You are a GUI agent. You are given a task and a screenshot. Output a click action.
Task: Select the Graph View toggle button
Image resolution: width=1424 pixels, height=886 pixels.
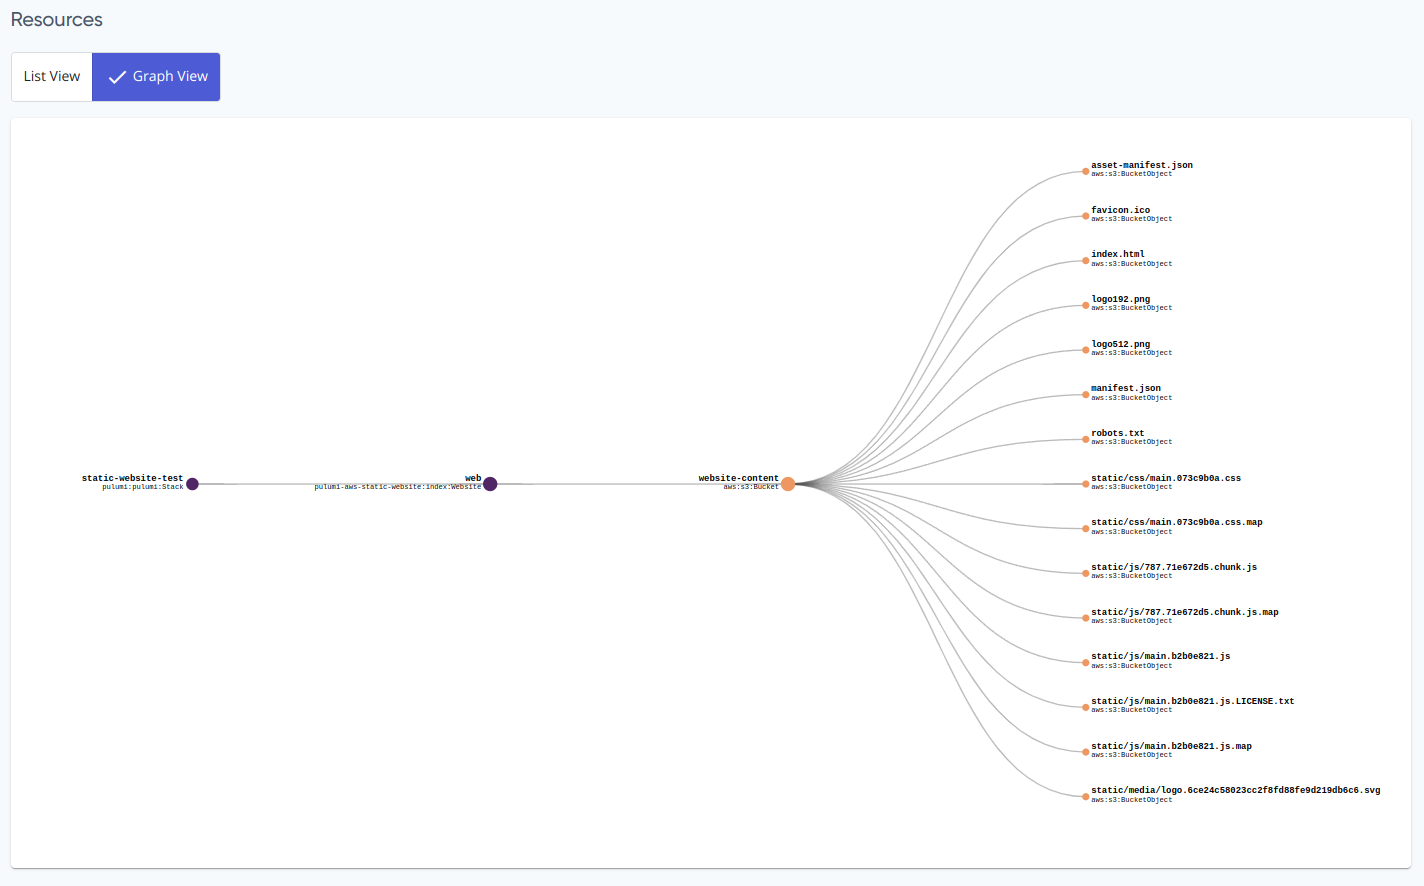[157, 77]
